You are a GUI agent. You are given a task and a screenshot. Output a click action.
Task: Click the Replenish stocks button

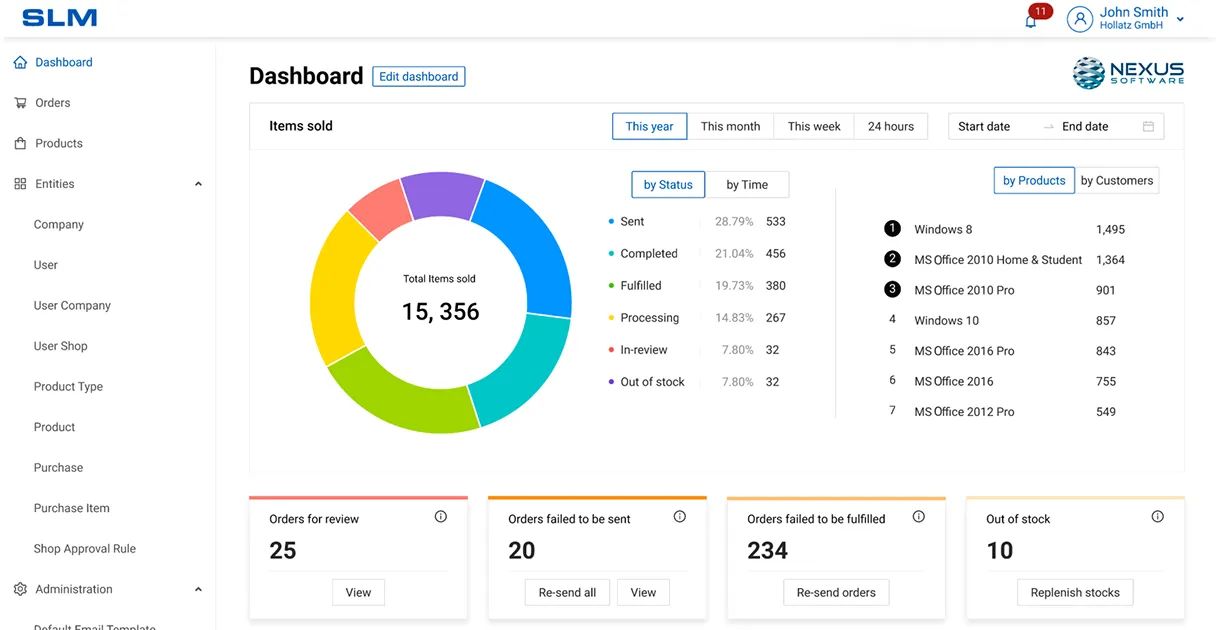(1075, 593)
